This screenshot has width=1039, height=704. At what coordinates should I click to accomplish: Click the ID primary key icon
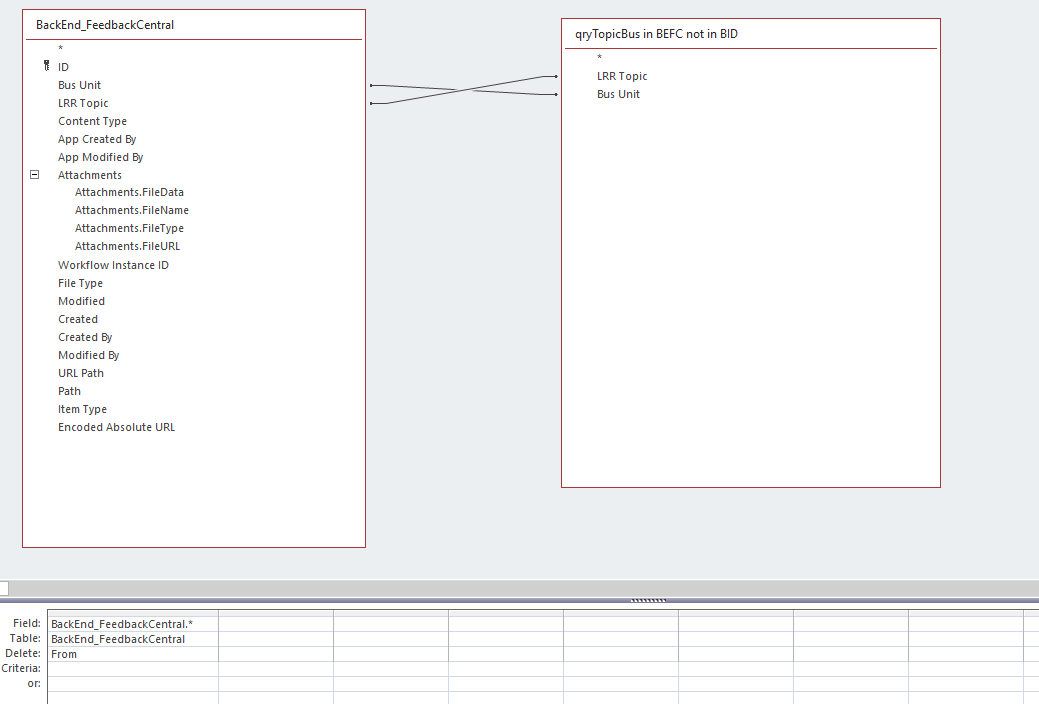tap(46, 66)
